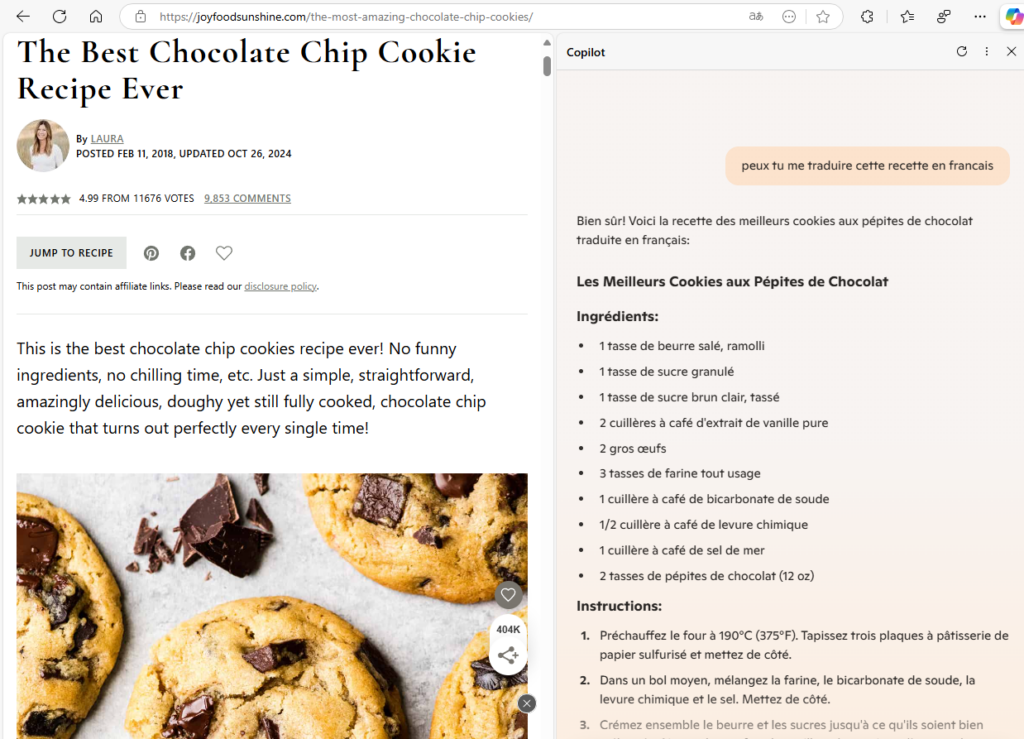Open browser settings and more menu
Screen dimensions: 1024x739
[x=980, y=16]
